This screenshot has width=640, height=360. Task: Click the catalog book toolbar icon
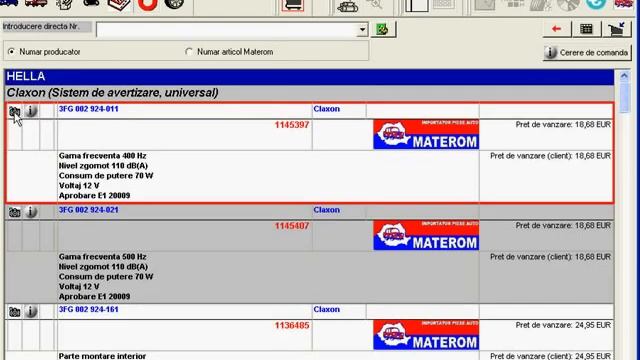[119, 4]
